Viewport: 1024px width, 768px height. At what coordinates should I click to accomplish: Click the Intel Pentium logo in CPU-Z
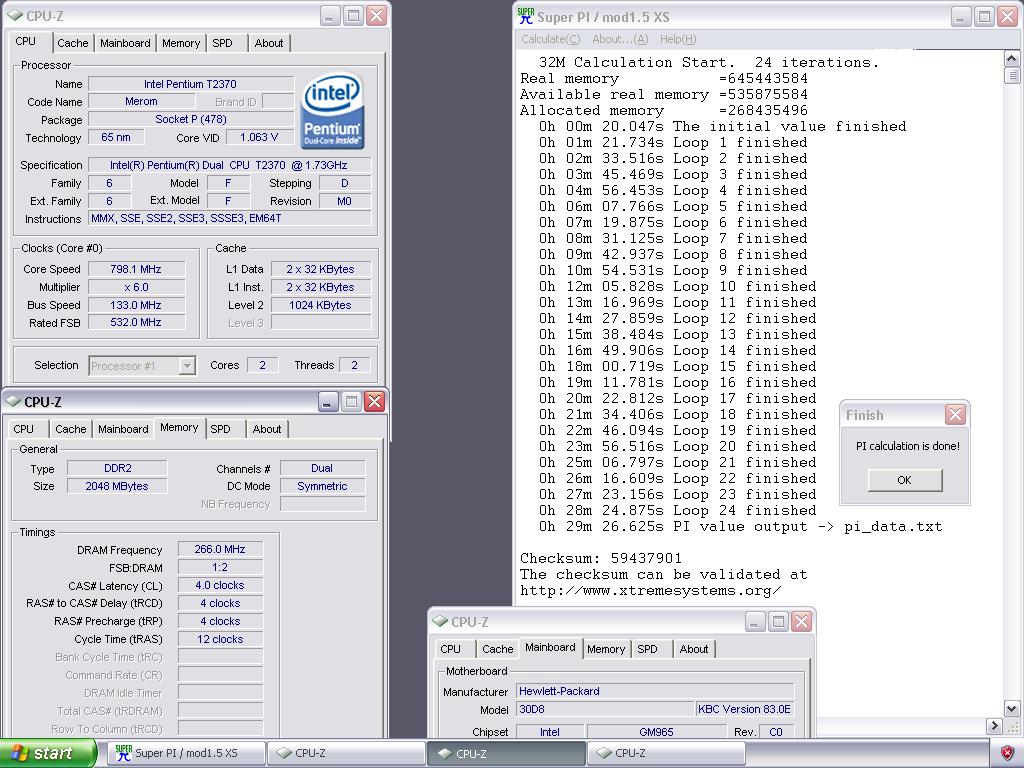coord(332,110)
